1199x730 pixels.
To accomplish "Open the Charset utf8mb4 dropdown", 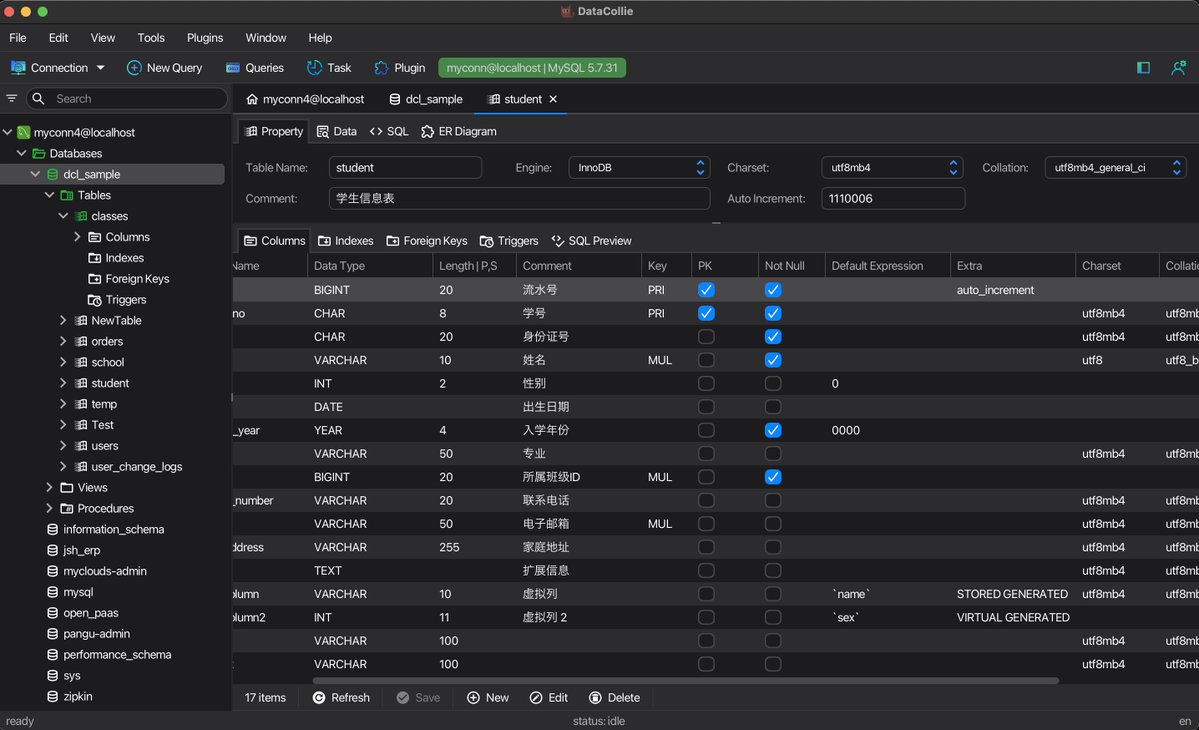I will click(x=892, y=167).
